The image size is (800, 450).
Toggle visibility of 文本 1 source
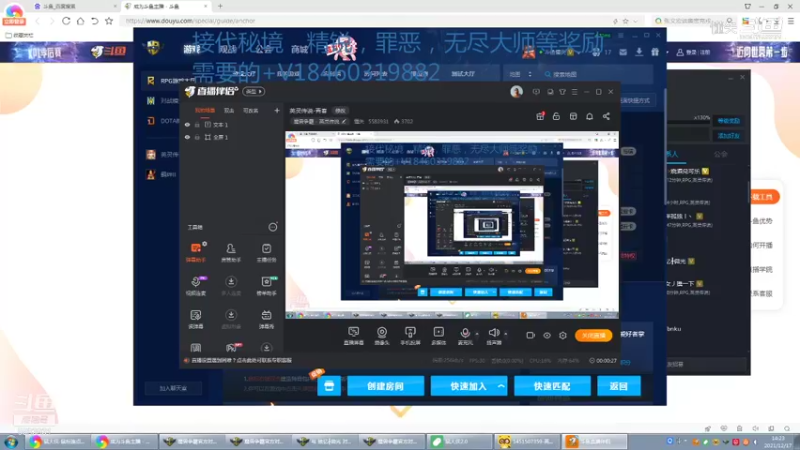coord(187,124)
